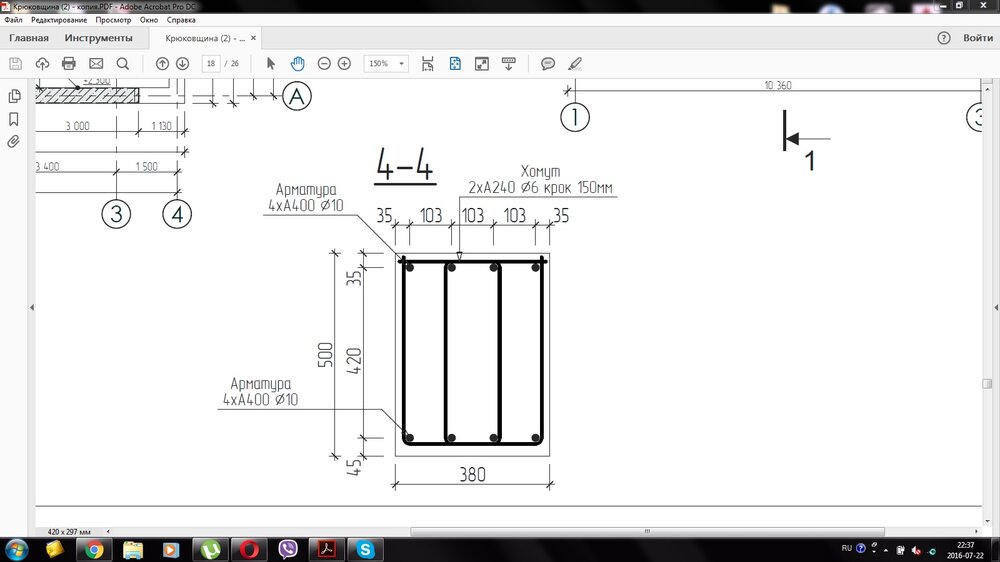Switch to Главная tab
1000x562 pixels.
29,38
